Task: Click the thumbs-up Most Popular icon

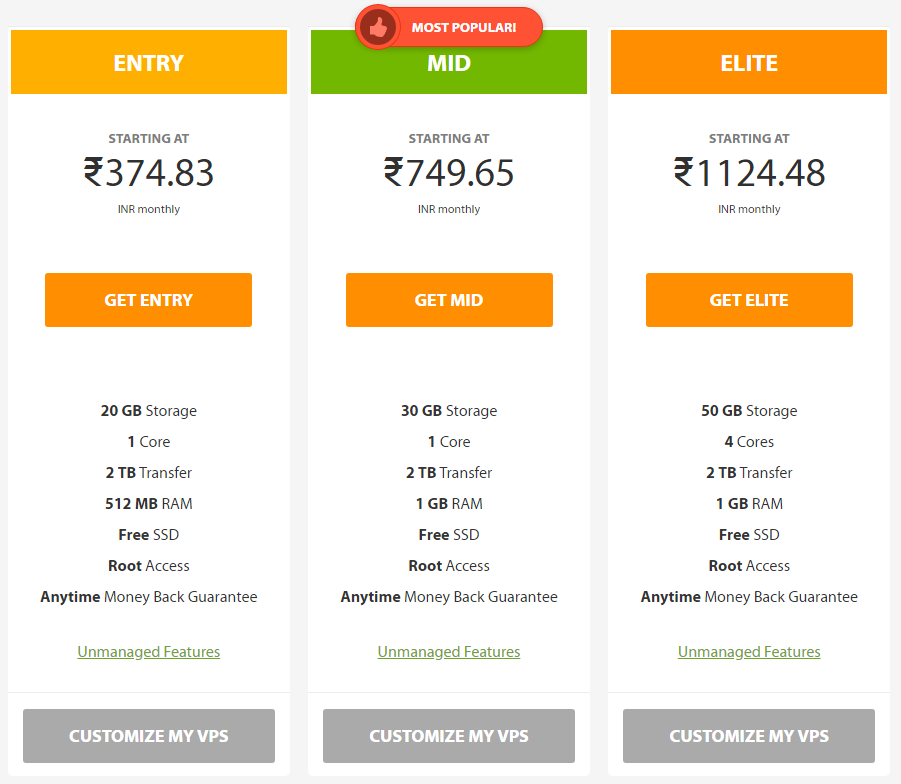Action: click(x=378, y=27)
